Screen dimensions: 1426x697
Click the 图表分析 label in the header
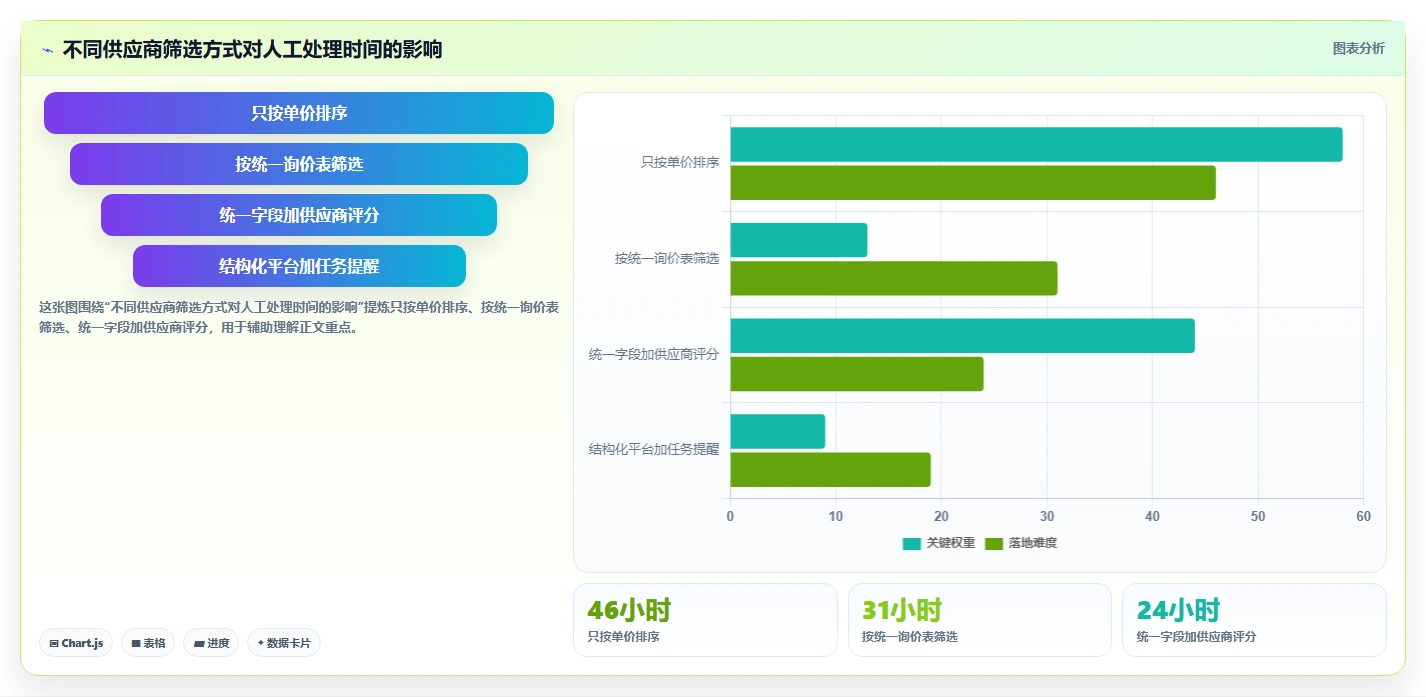click(1358, 48)
